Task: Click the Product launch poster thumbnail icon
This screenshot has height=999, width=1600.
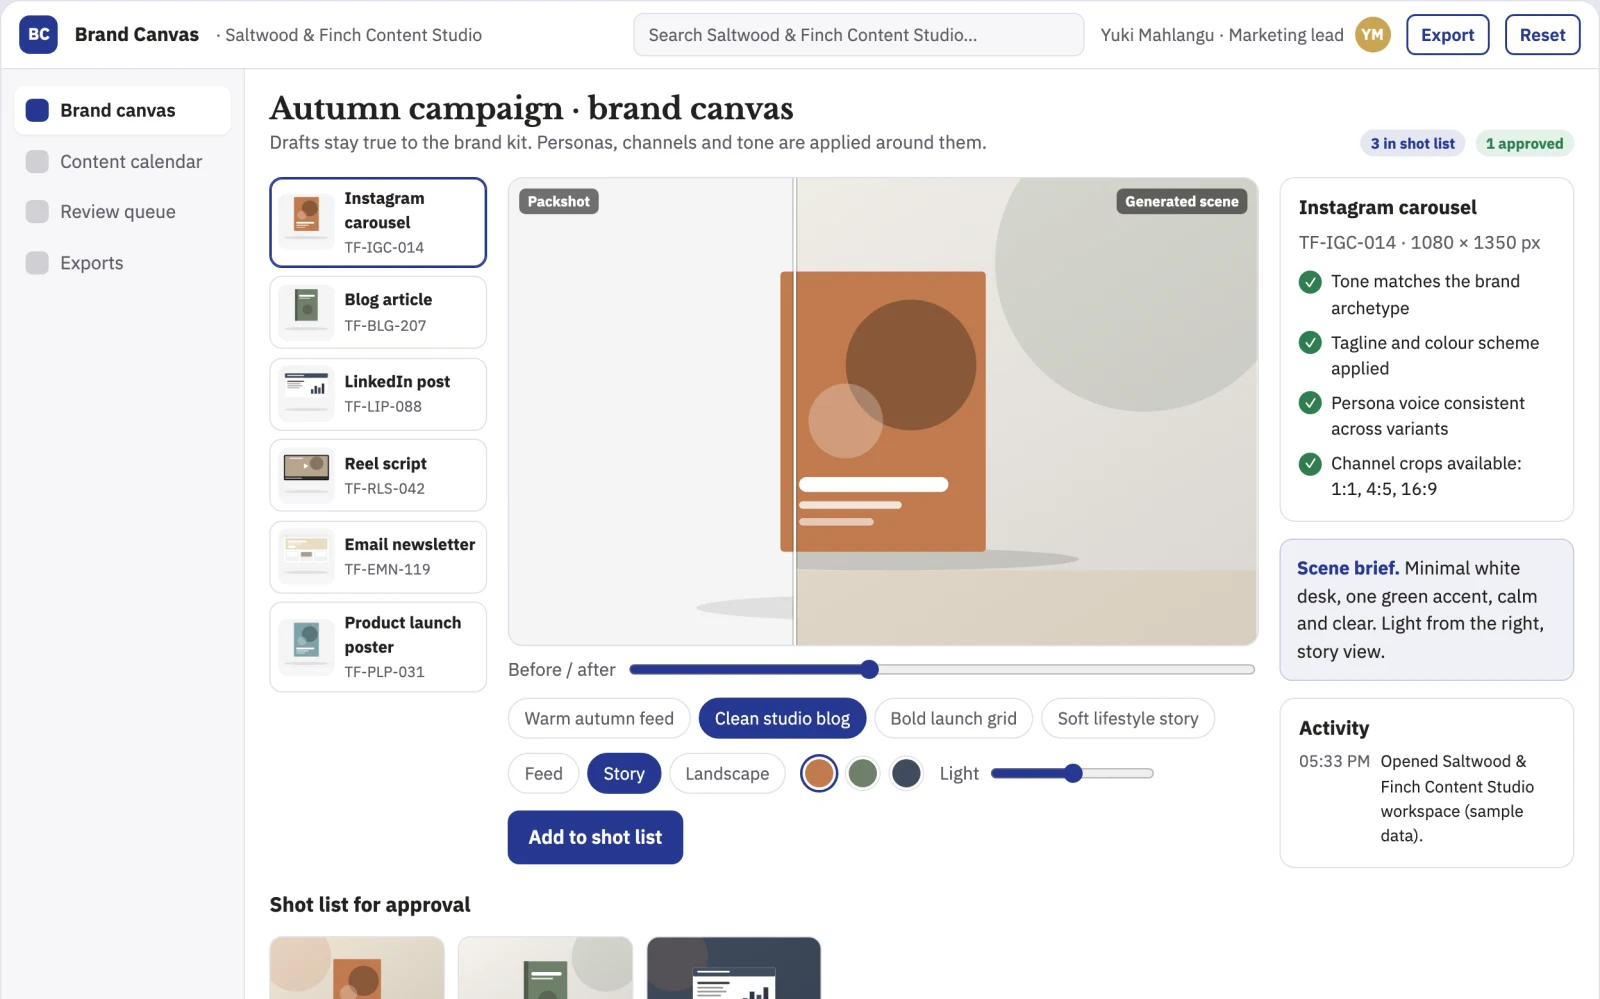Action: (307, 647)
